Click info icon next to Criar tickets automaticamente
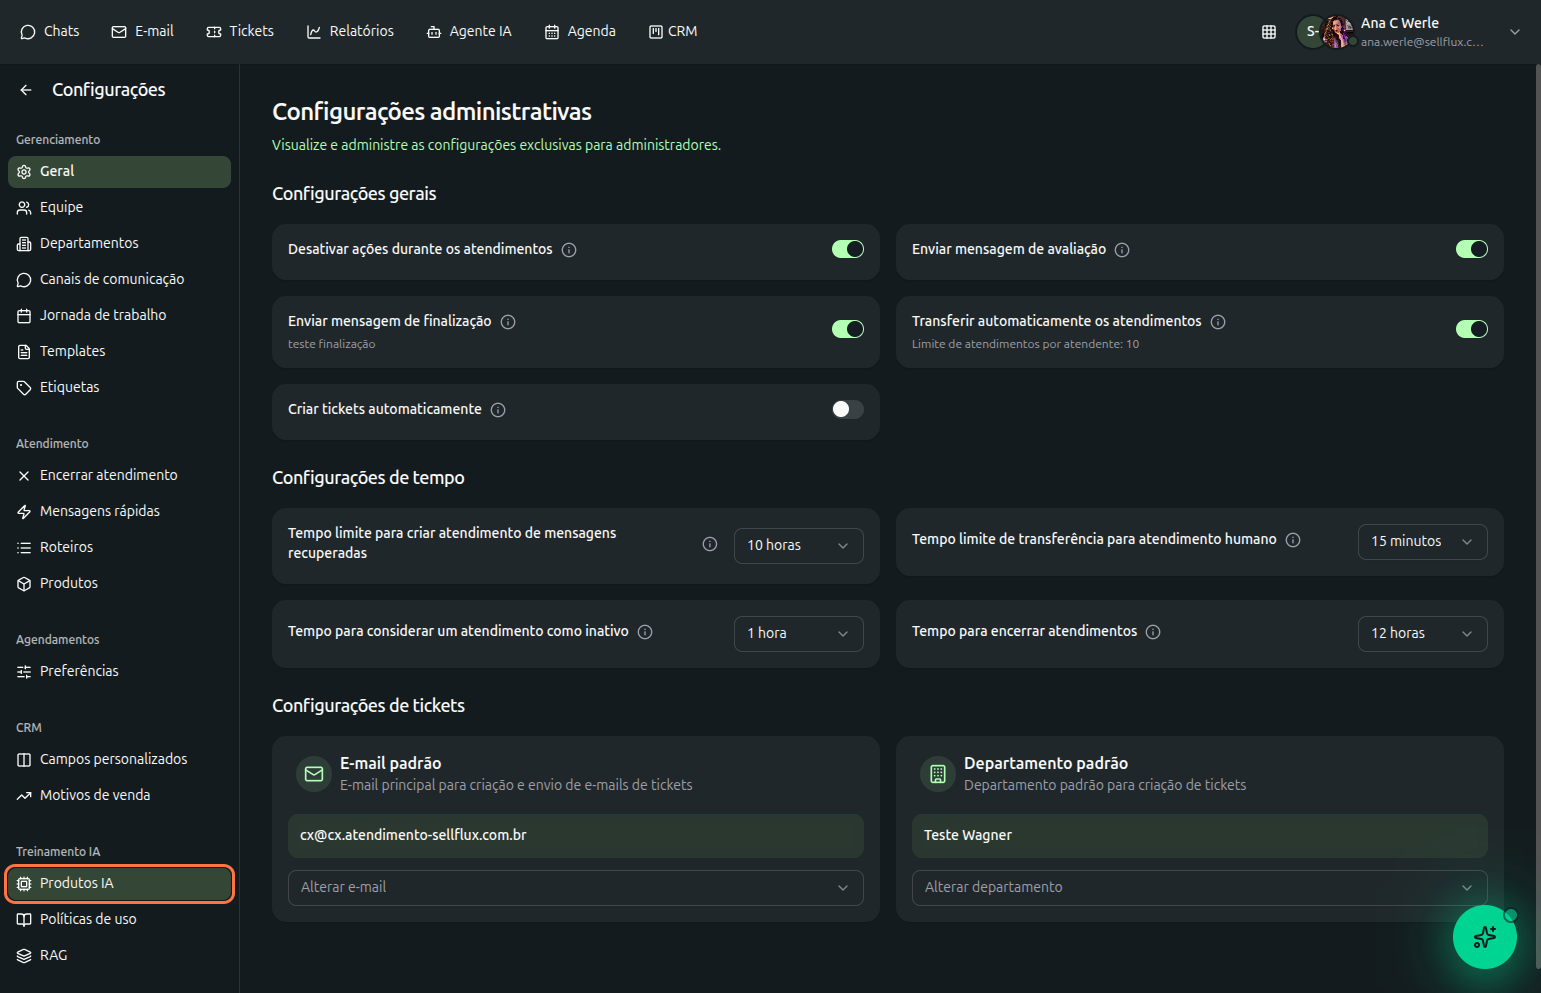1541x993 pixels. [x=498, y=410]
